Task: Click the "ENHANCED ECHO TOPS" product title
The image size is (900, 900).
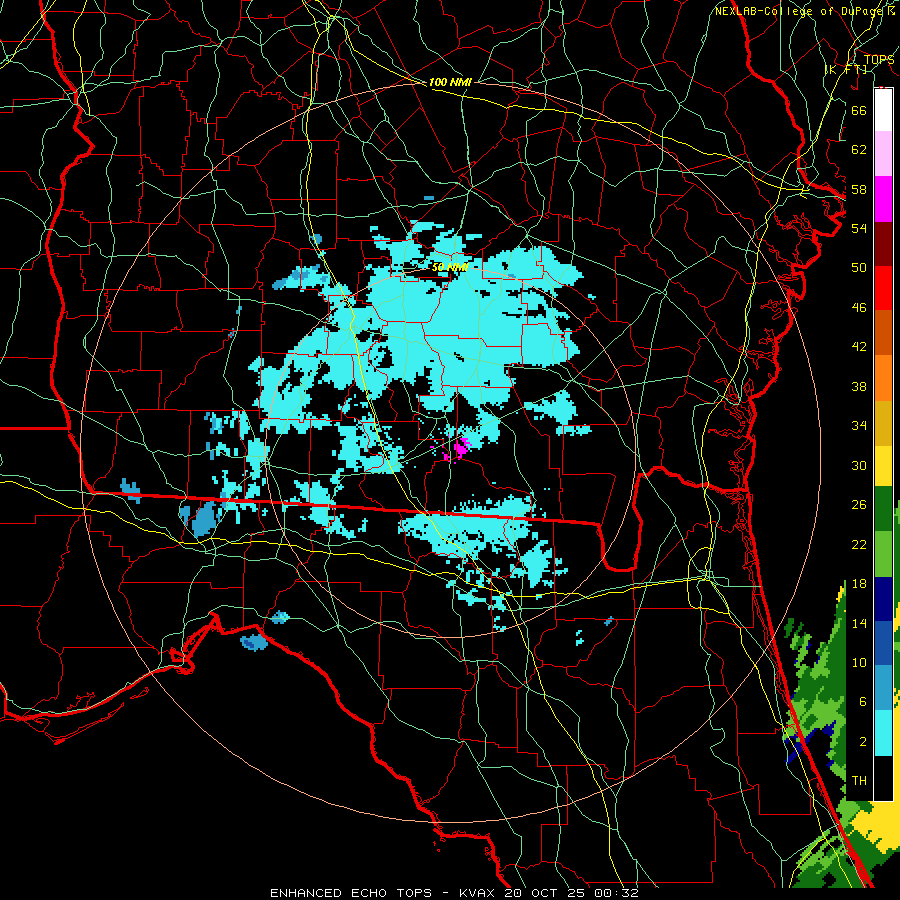Action: (x=350, y=893)
